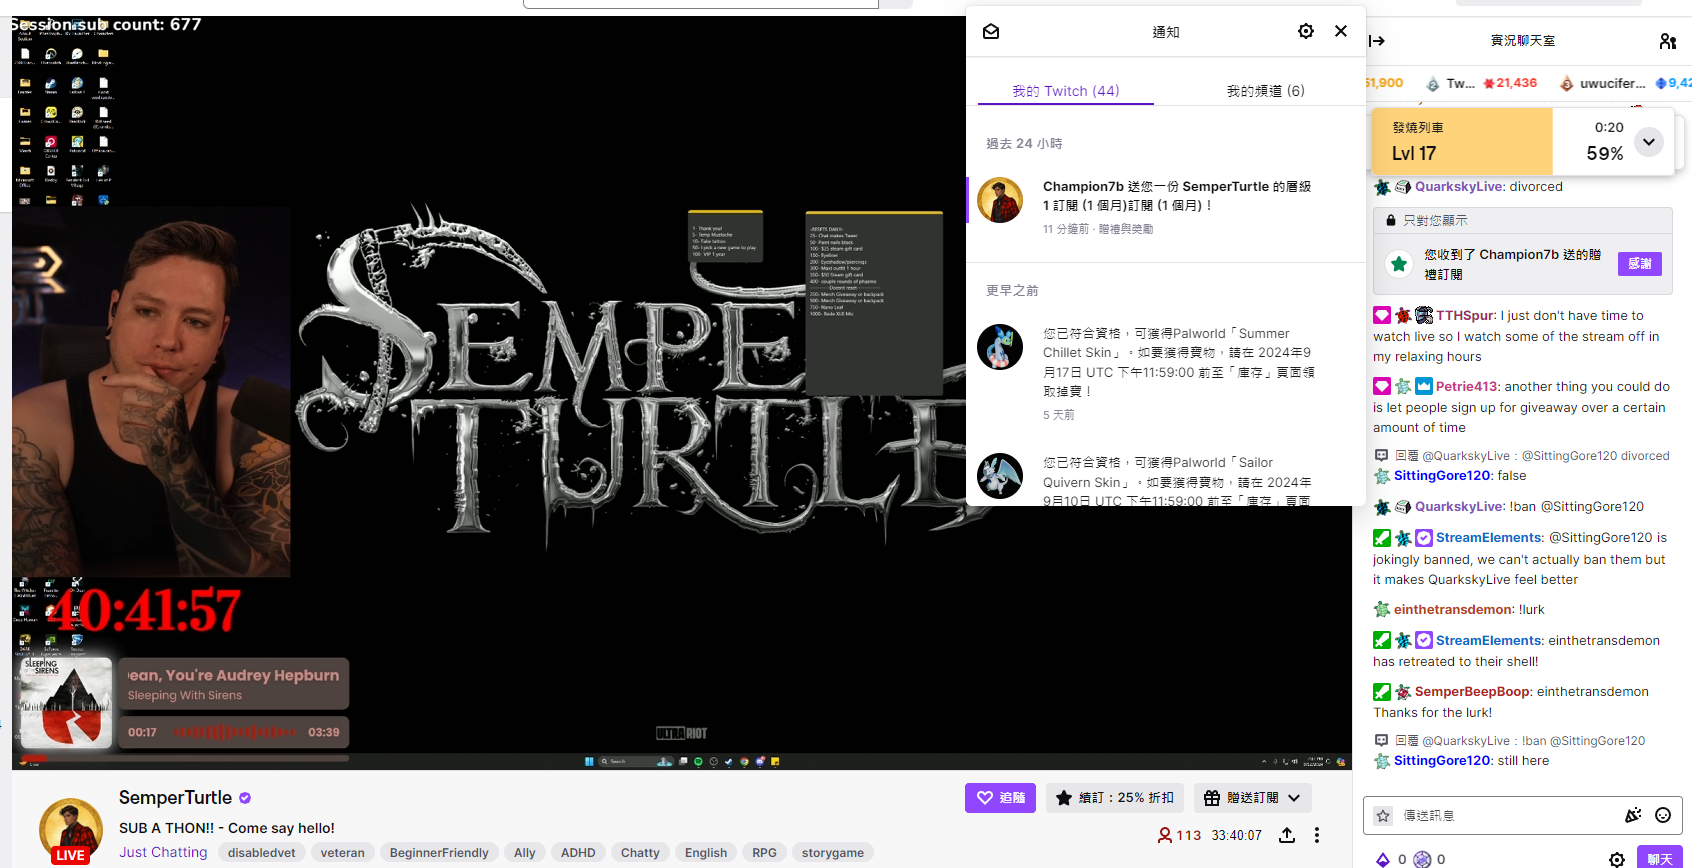Open TTHSpur username in chat
The width and height of the screenshot is (1692, 868).
point(1466,316)
